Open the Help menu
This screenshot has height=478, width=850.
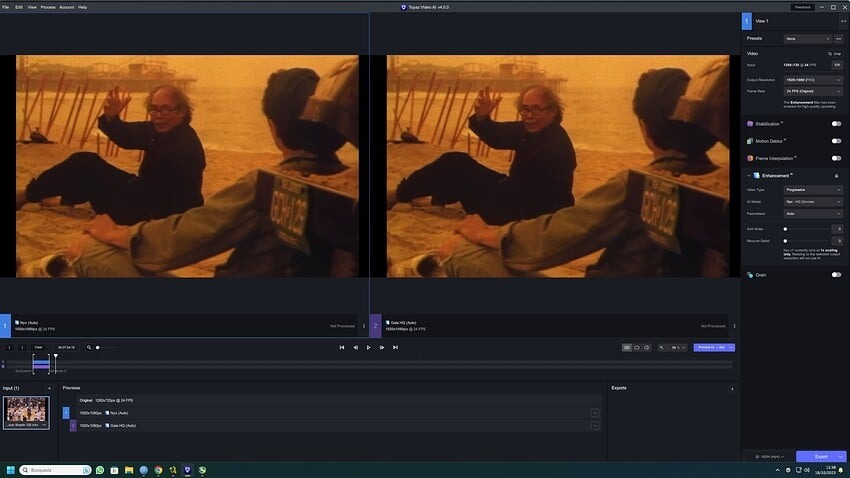[82, 7]
